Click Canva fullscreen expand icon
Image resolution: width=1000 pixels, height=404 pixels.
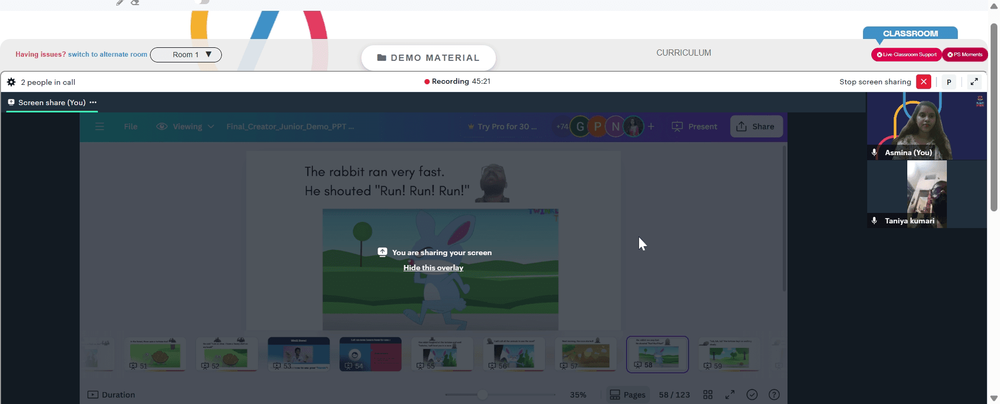click(x=730, y=394)
